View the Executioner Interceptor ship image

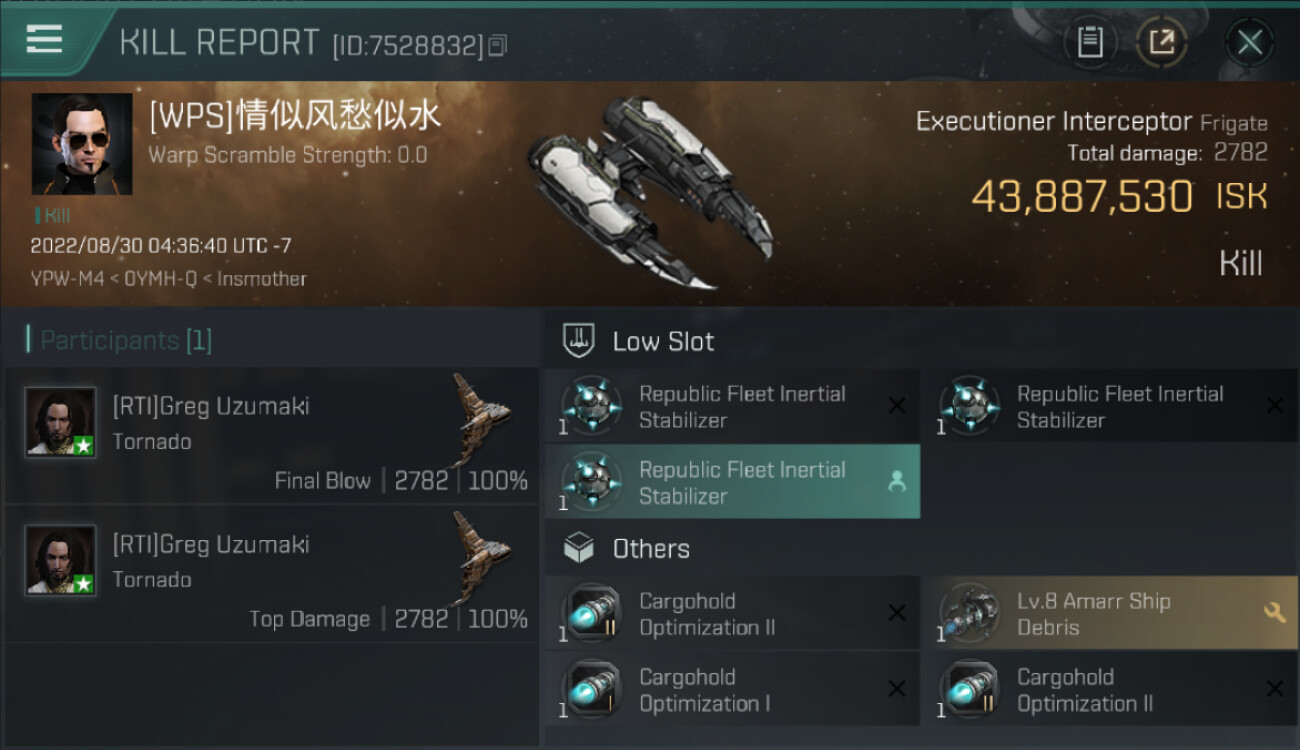tap(650, 190)
